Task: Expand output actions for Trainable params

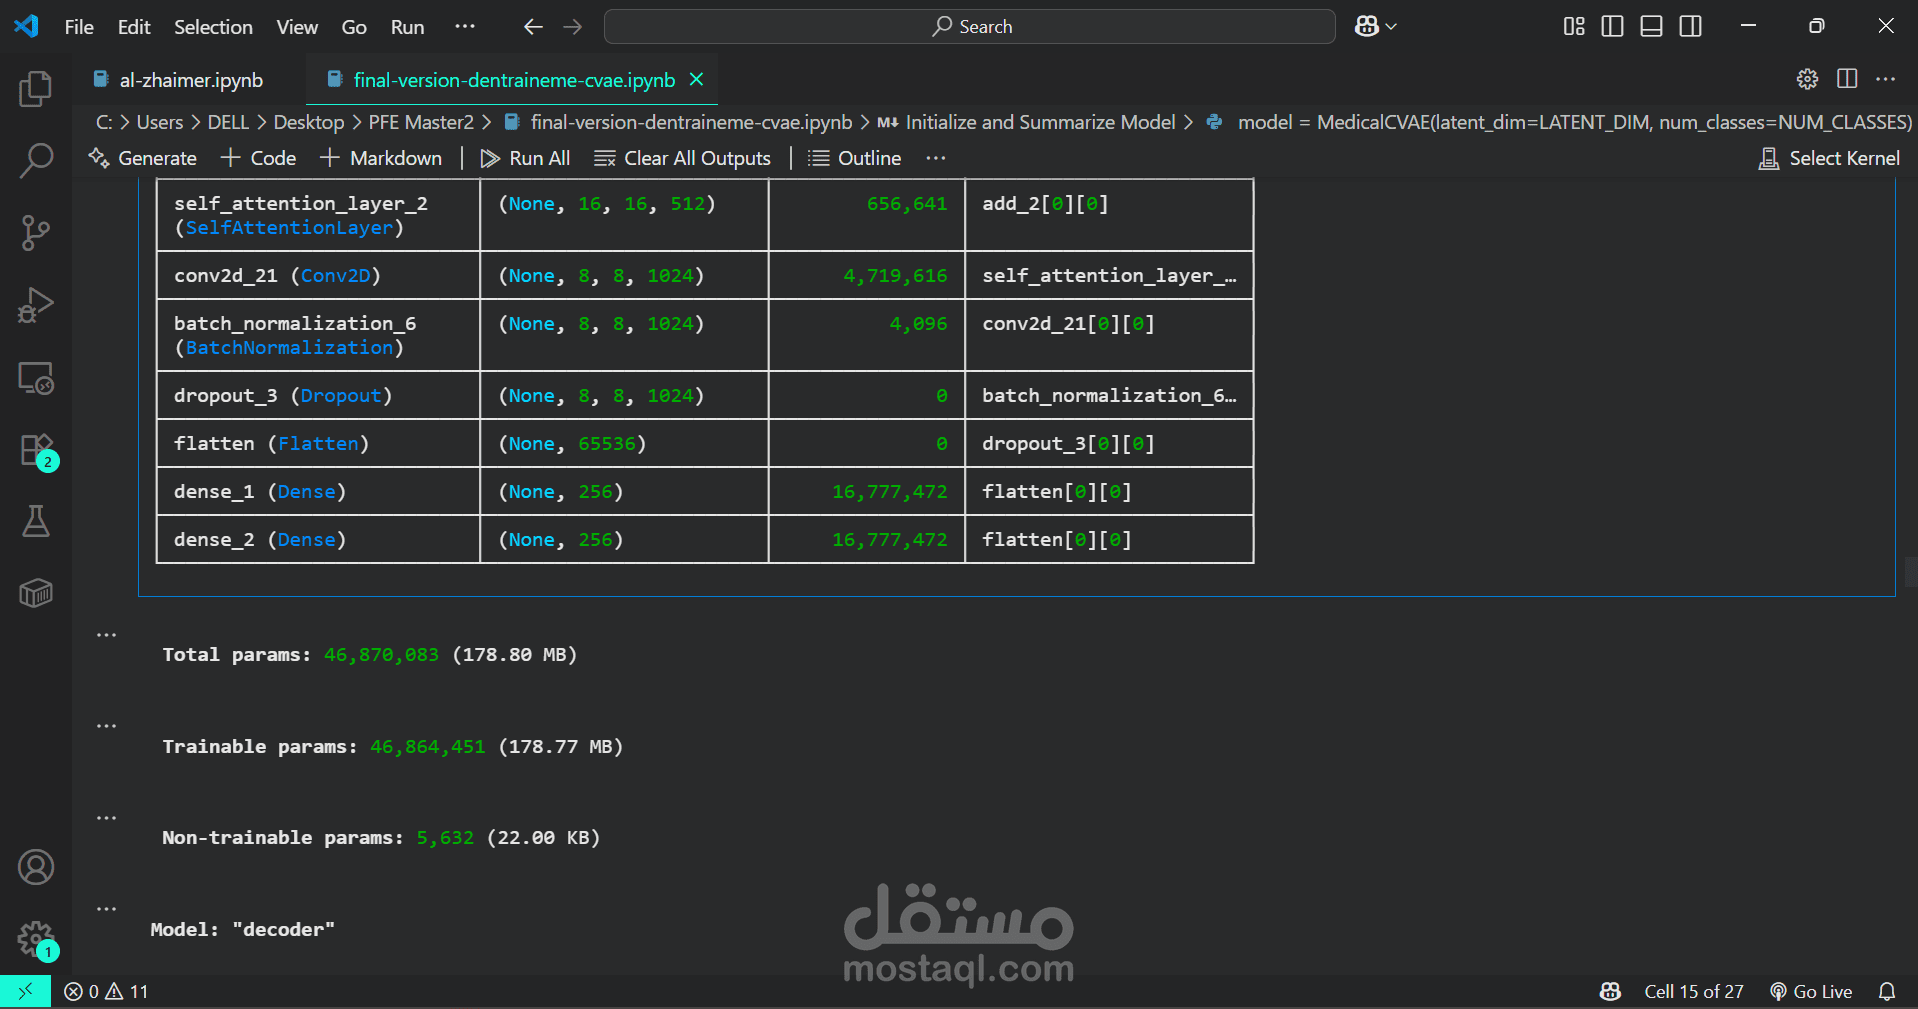Action: pyautogui.click(x=107, y=726)
